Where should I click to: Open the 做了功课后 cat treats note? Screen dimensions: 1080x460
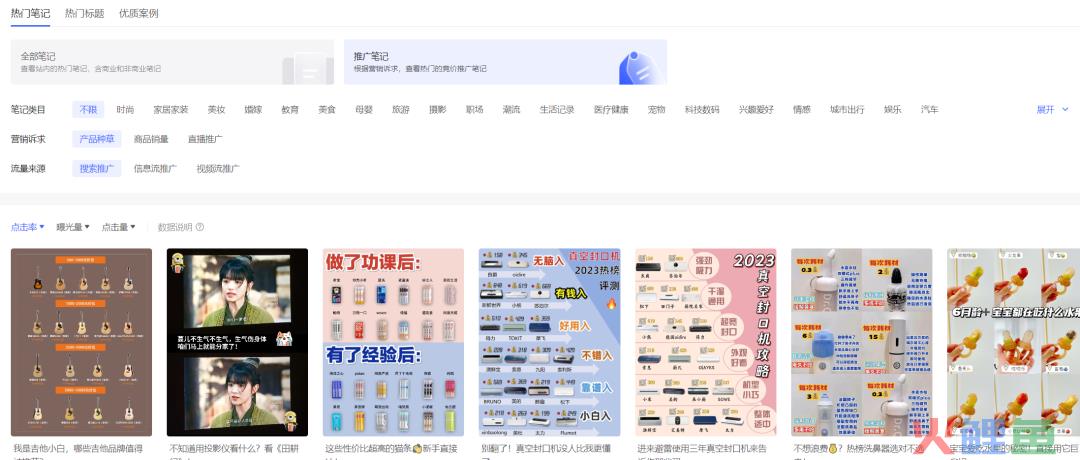393,342
